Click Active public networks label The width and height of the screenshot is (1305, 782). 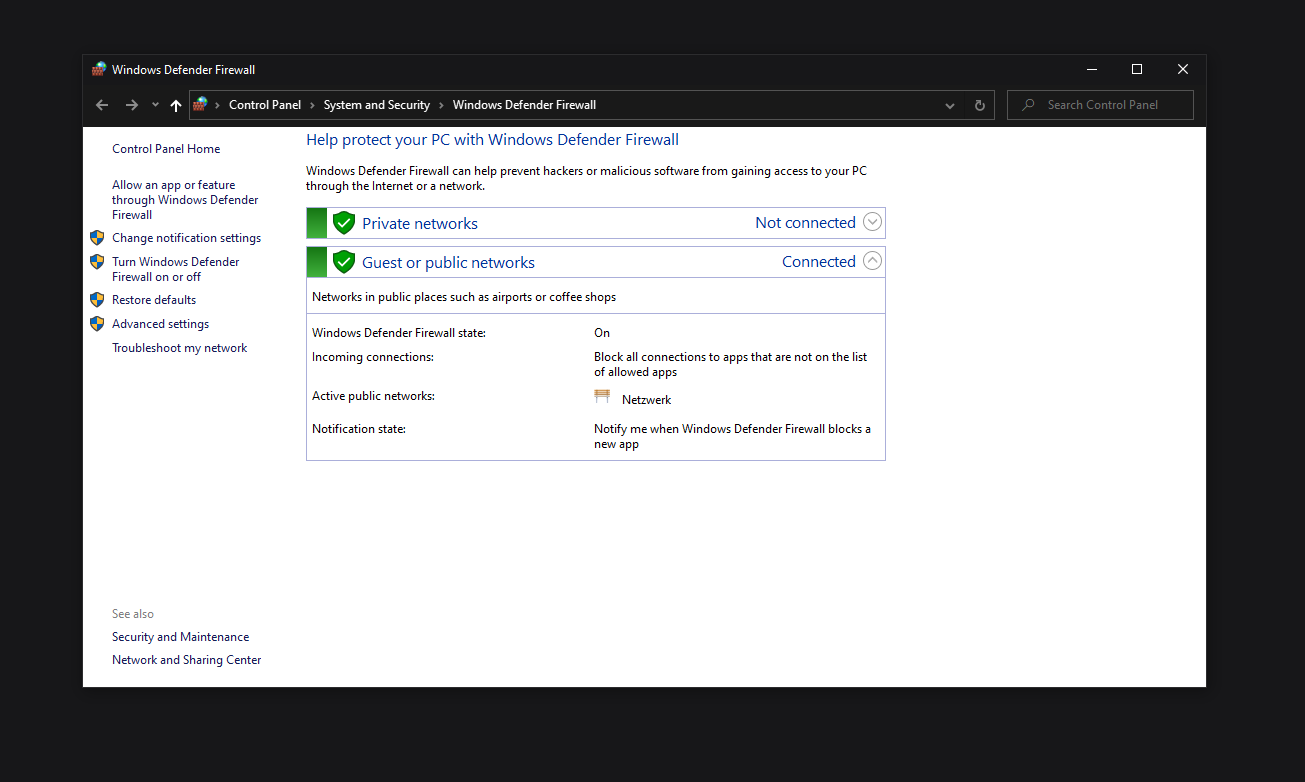pos(373,396)
